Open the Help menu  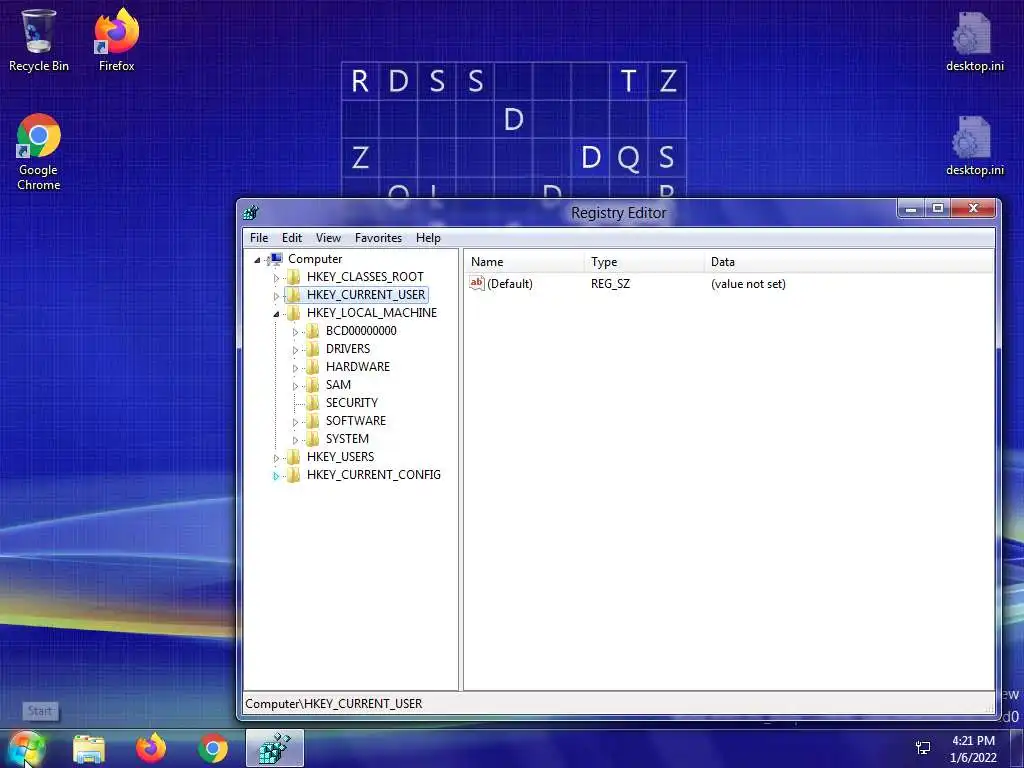(428, 238)
